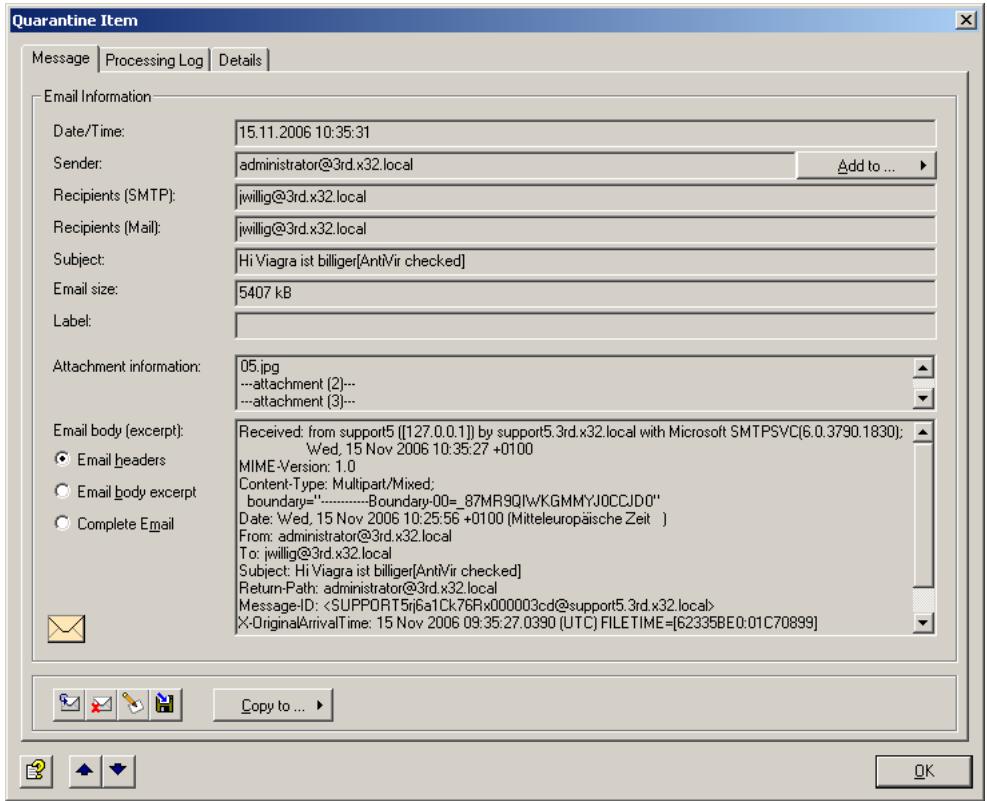Click the Return-Path header line
Screen dimensions: 987x801
pyautogui.click(x=368, y=588)
